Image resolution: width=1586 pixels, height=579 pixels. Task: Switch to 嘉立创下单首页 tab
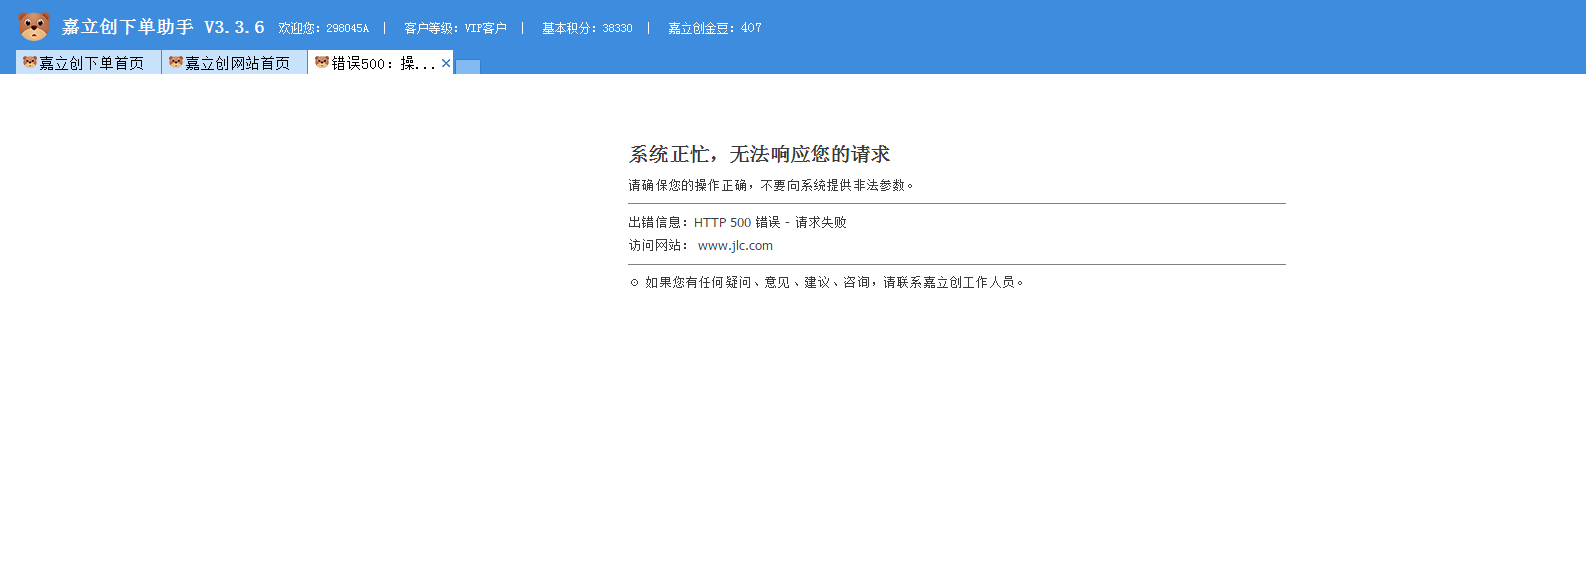coord(88,63)
